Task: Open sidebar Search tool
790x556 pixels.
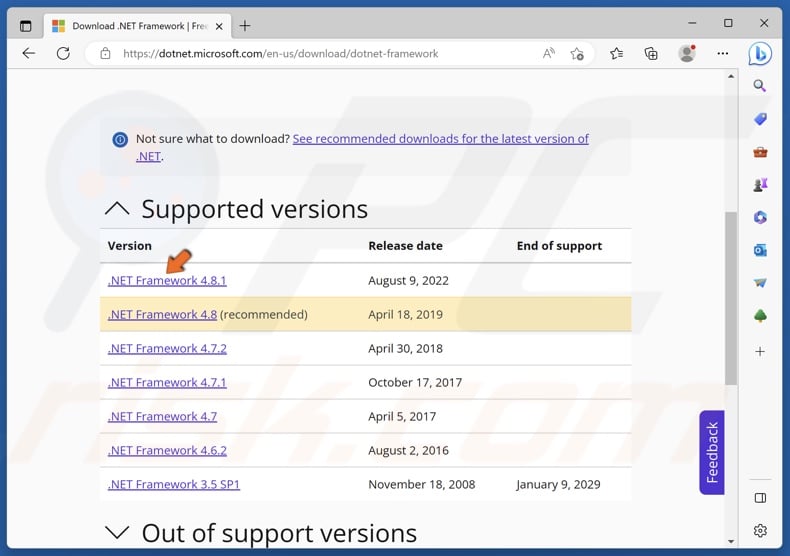Action: (x=760, y=86)
